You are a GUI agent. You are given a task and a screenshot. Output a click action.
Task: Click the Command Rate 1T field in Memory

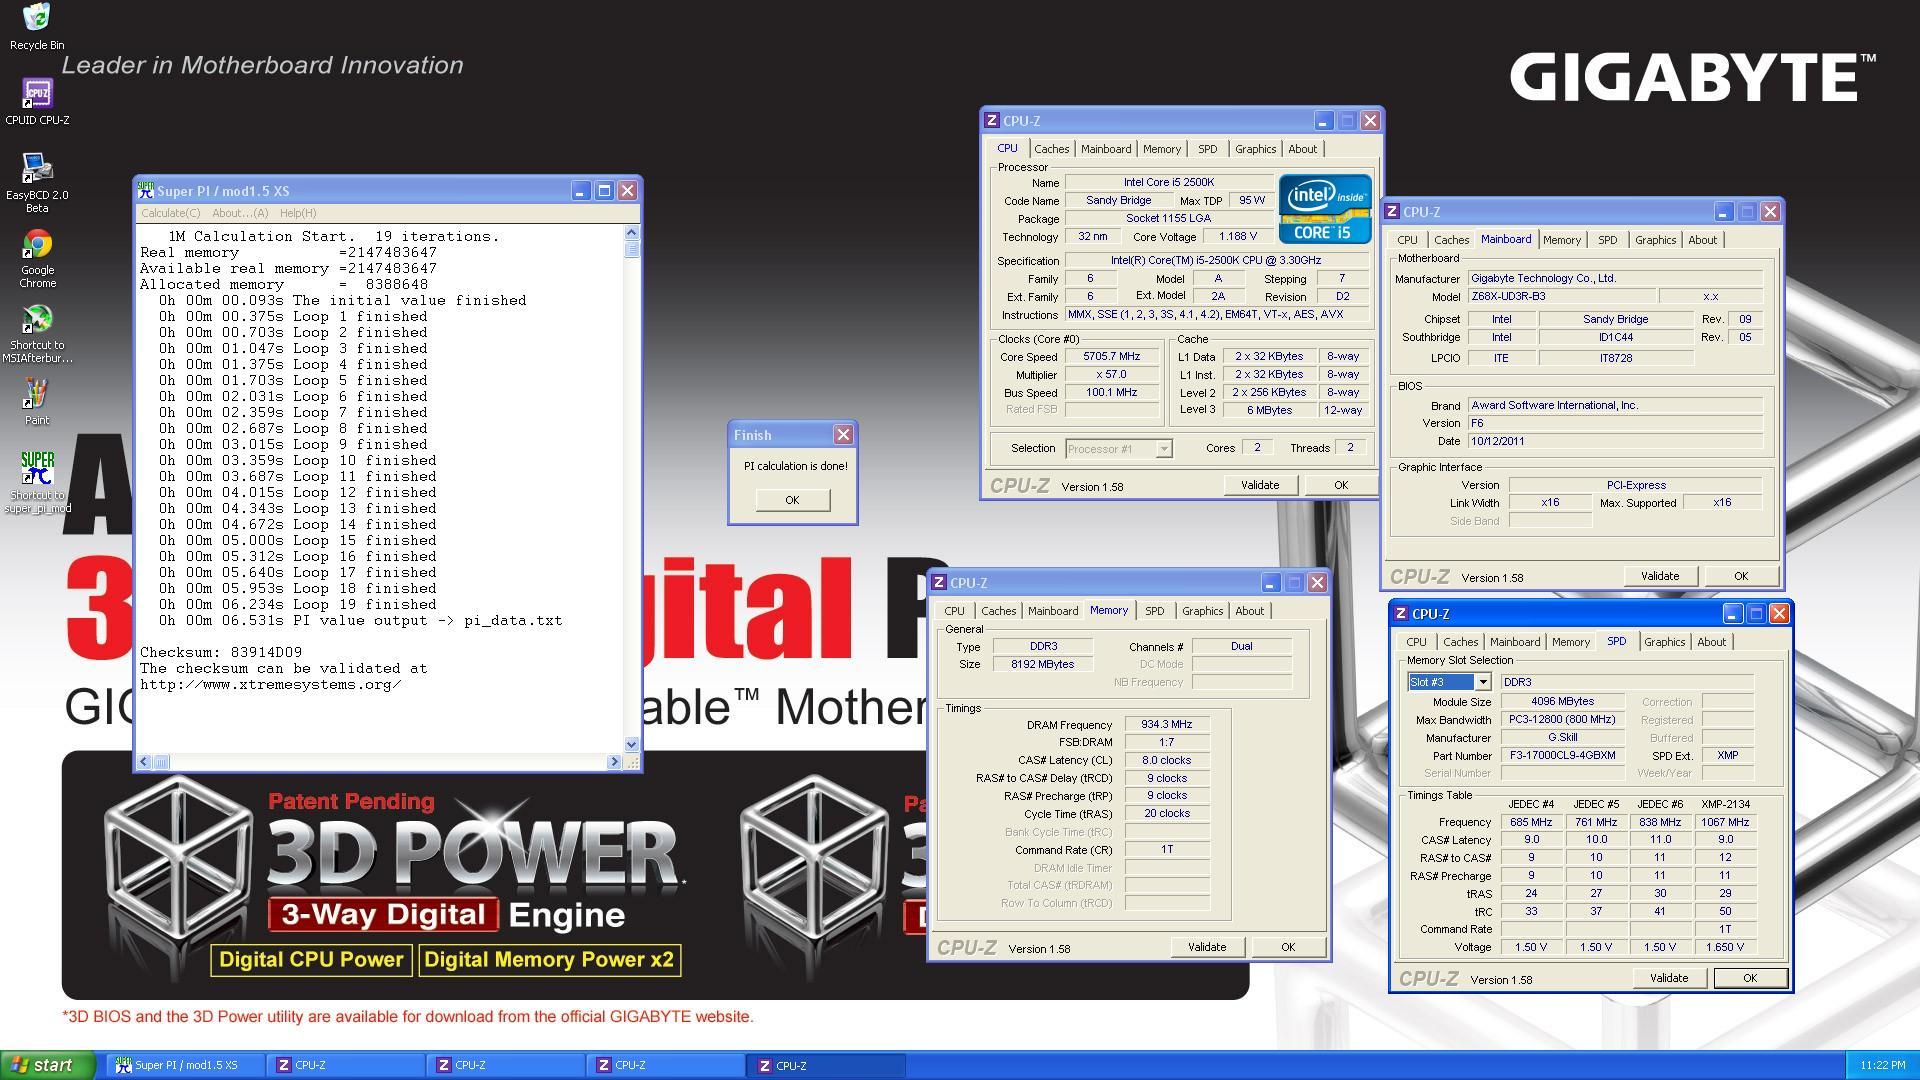(1166, 849)
